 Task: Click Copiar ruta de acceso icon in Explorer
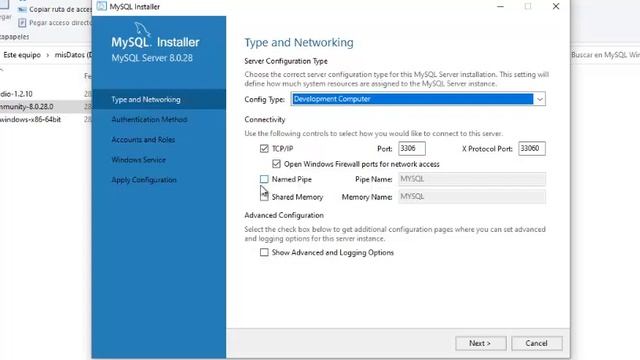click(22, 9)
